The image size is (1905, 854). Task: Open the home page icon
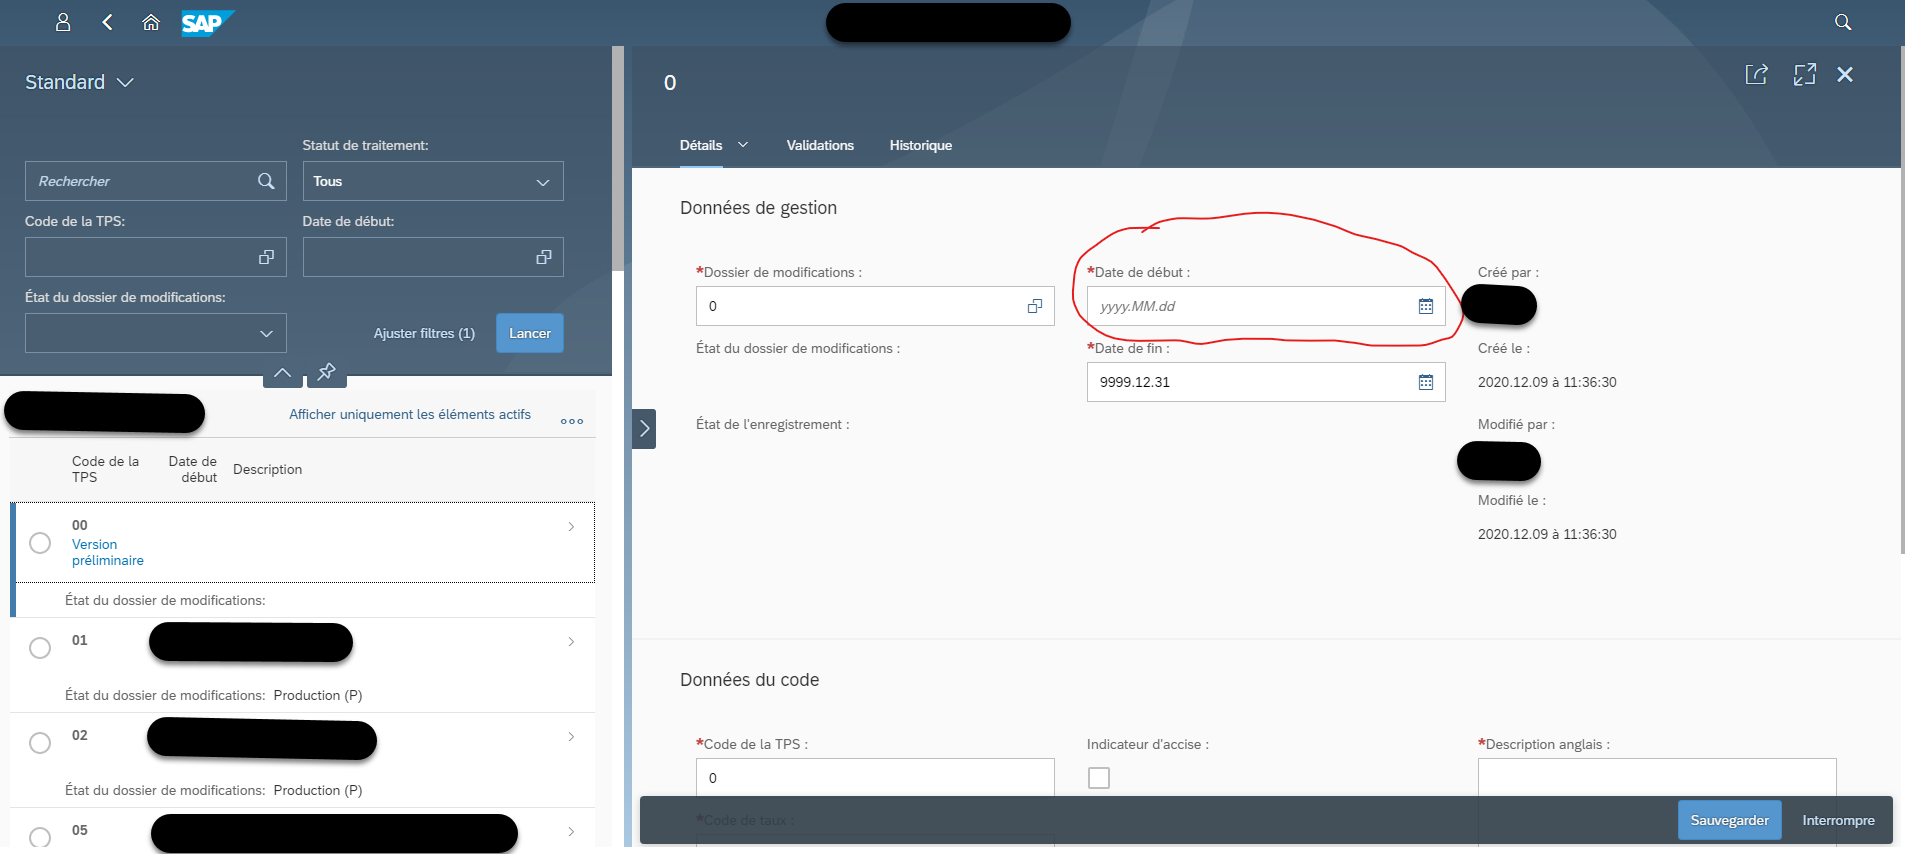pyautogui.click(x=151, y=22)
